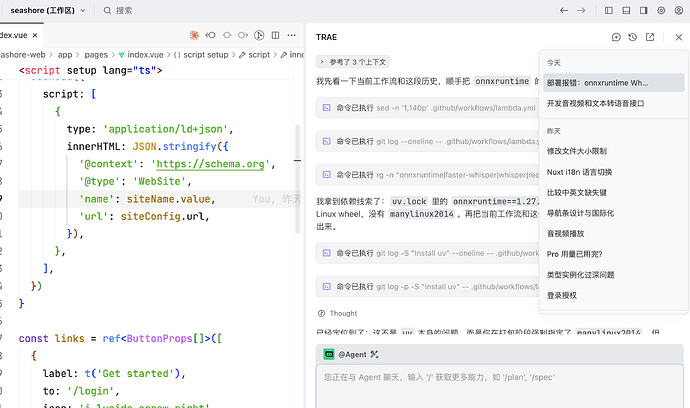Close the TRAE panel
The image size is (690, 408).
tap(679, 37)
